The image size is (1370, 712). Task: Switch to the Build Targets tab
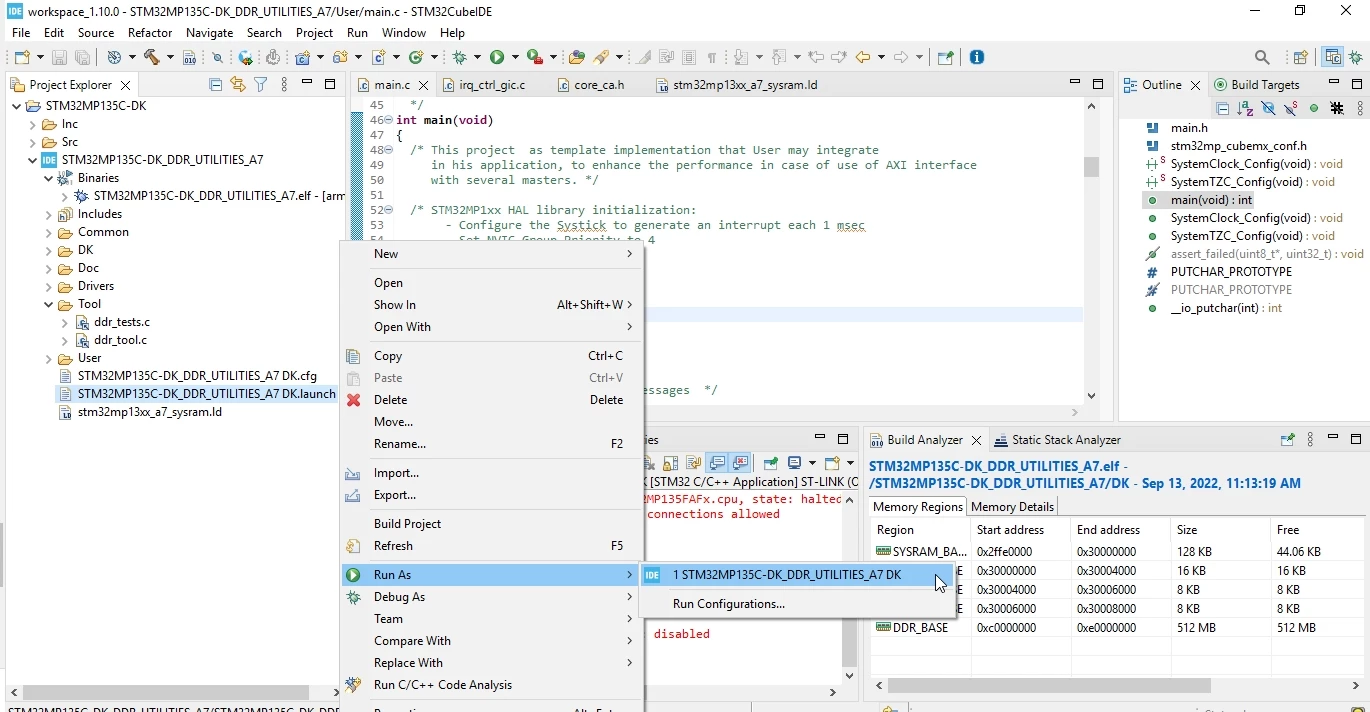point(1257,85)
